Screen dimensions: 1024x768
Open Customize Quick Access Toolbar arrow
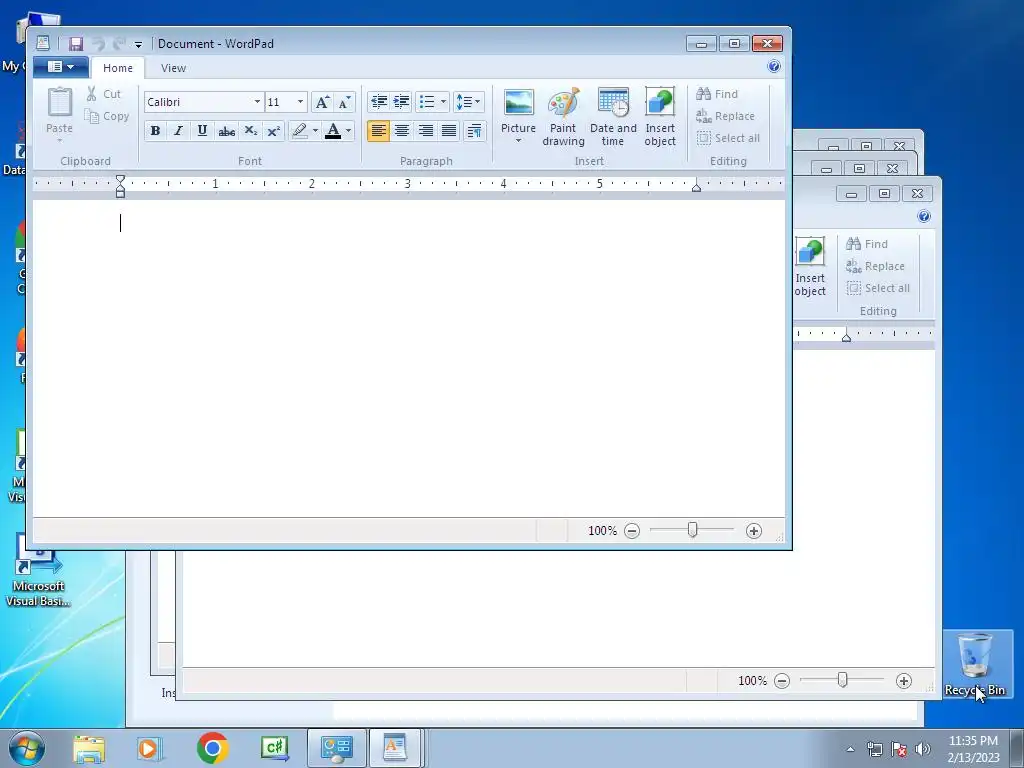point(138,44)
